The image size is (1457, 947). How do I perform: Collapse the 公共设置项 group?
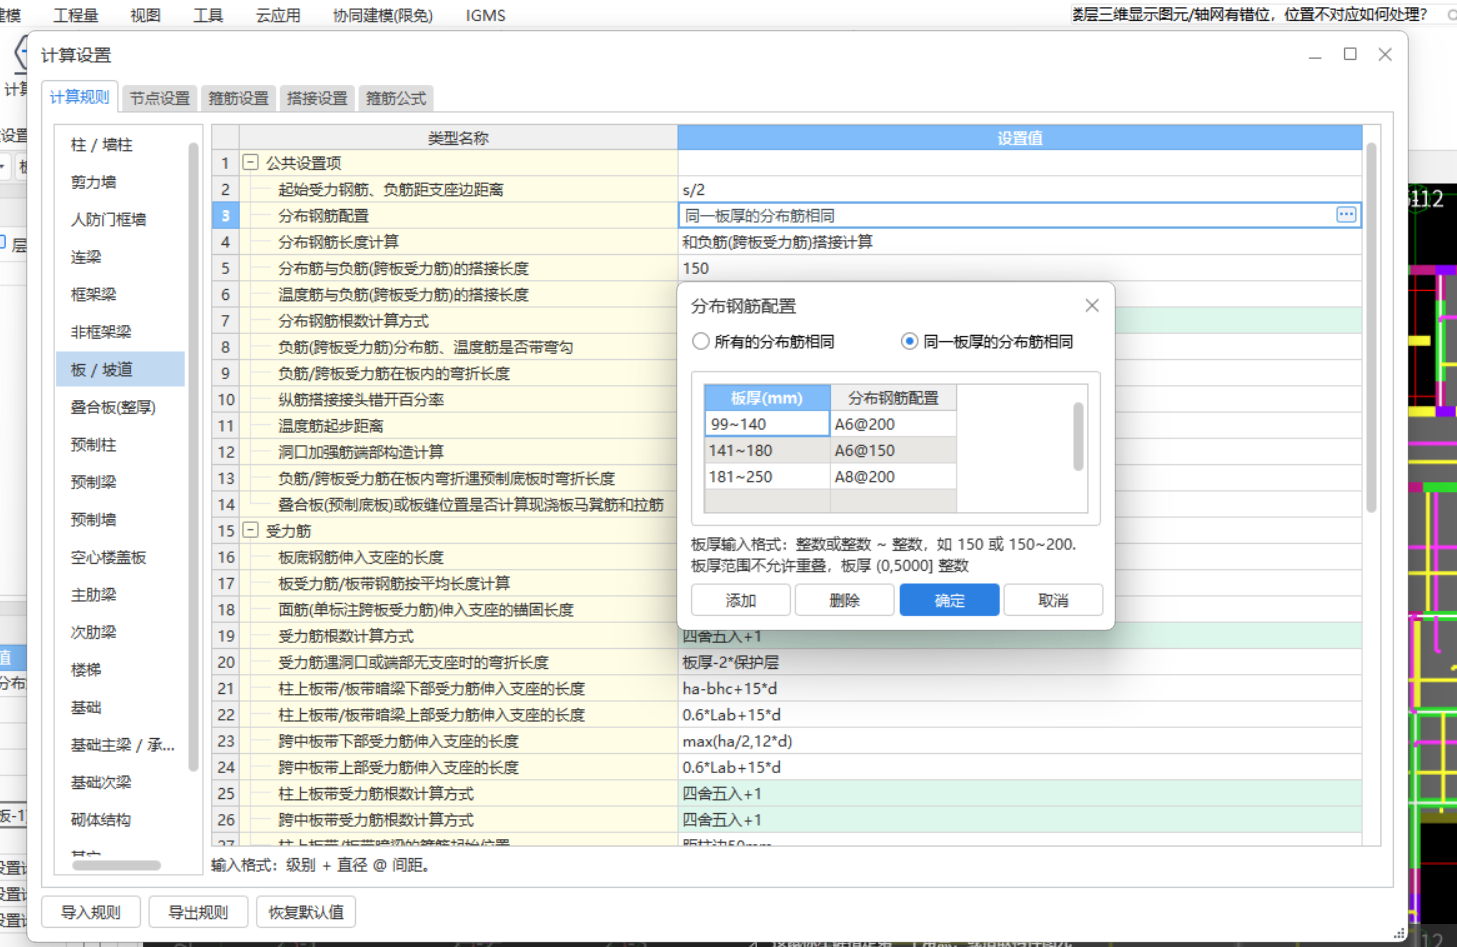coord(251,162)
